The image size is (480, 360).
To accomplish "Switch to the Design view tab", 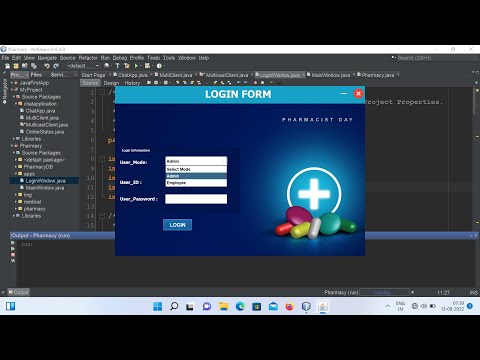I will [111, 83].
